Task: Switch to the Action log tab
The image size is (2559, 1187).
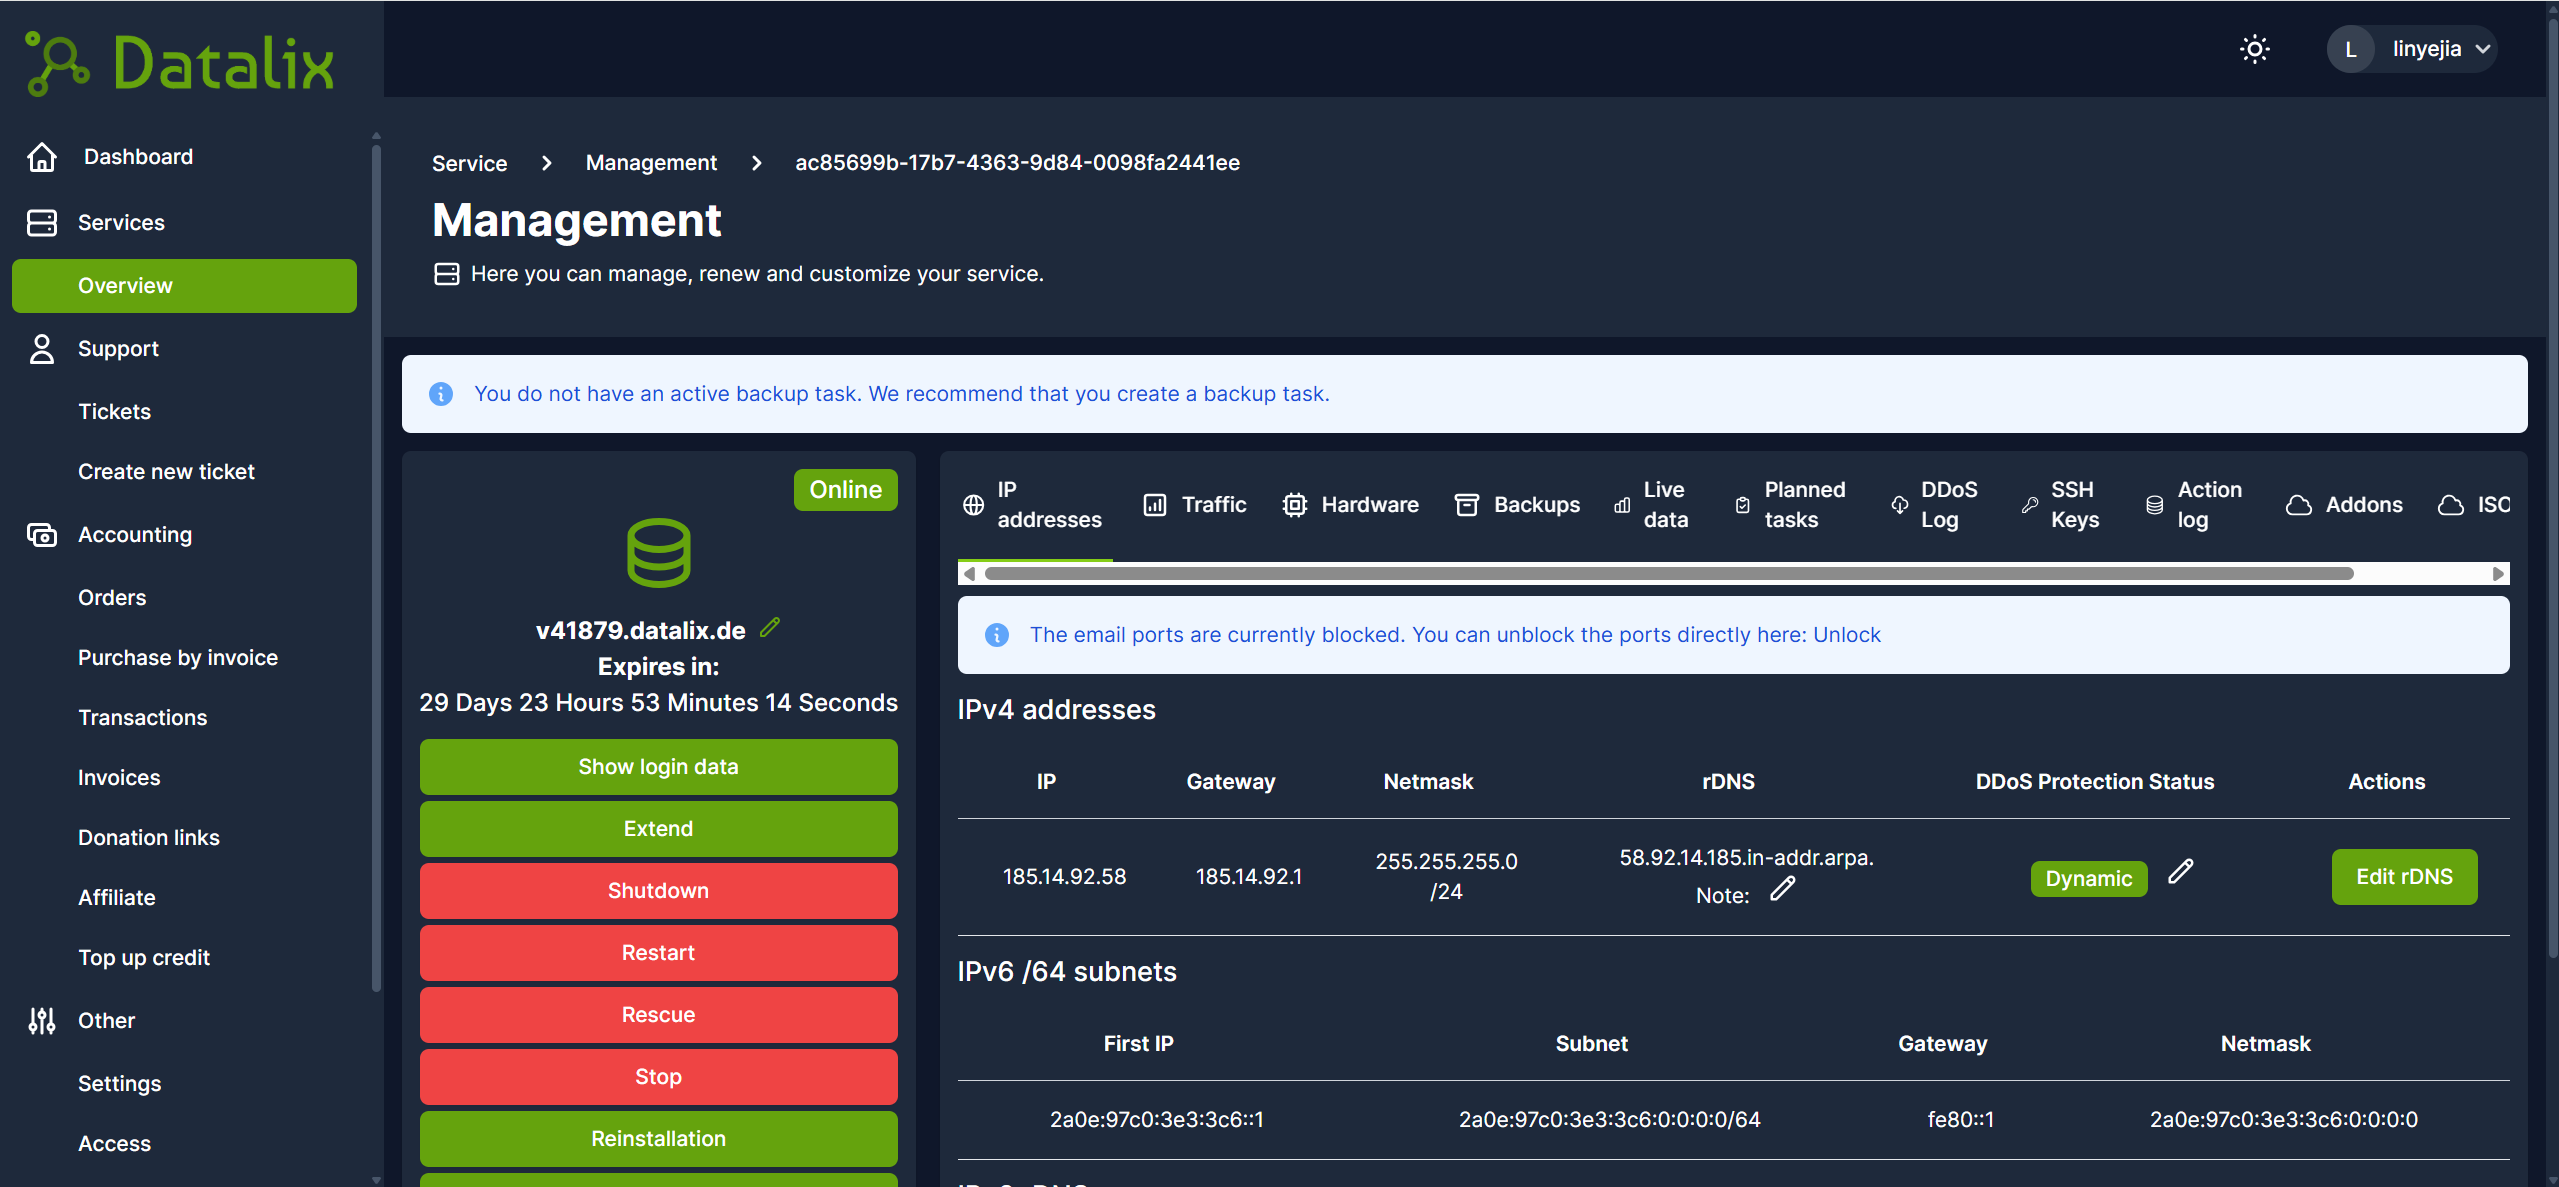Action: pyautogui.click(x=2194, y=505)
